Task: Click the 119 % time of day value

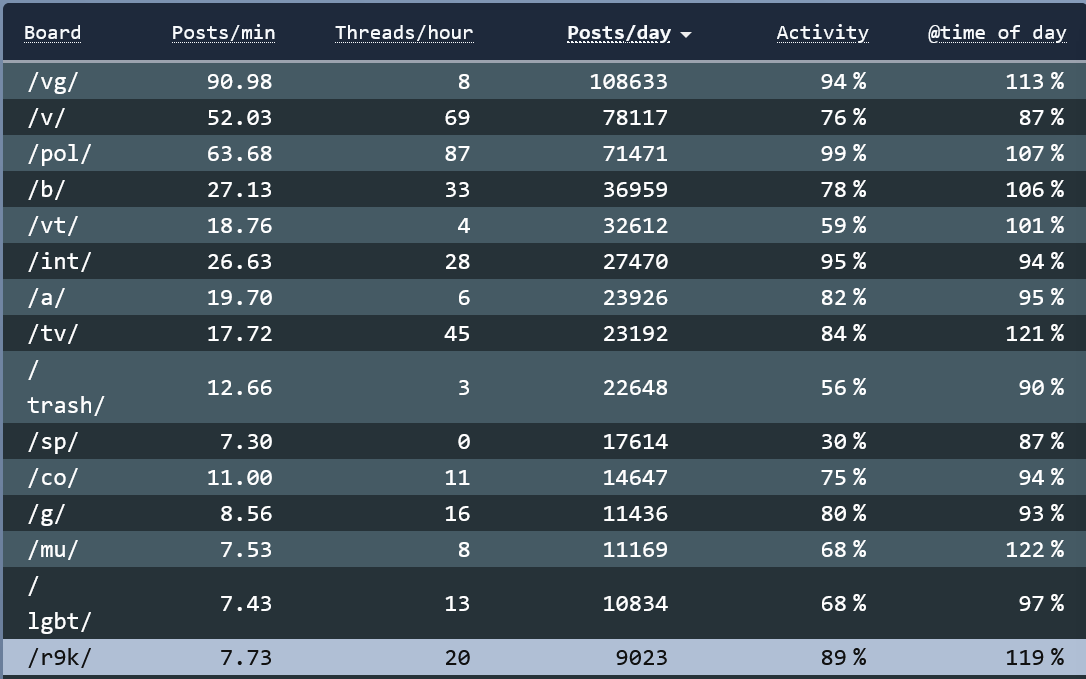Action: pos(1035,658)
